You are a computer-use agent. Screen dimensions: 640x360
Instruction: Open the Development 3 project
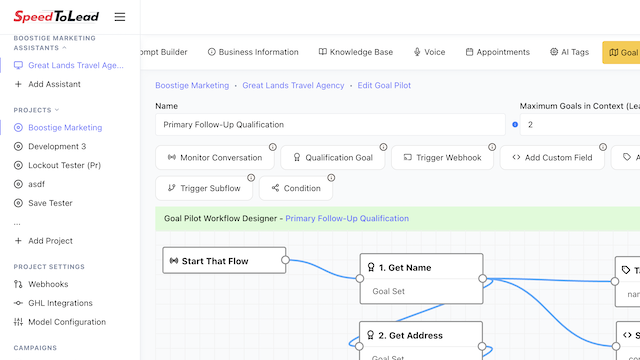pyautogui.click(x=50, y=146)
